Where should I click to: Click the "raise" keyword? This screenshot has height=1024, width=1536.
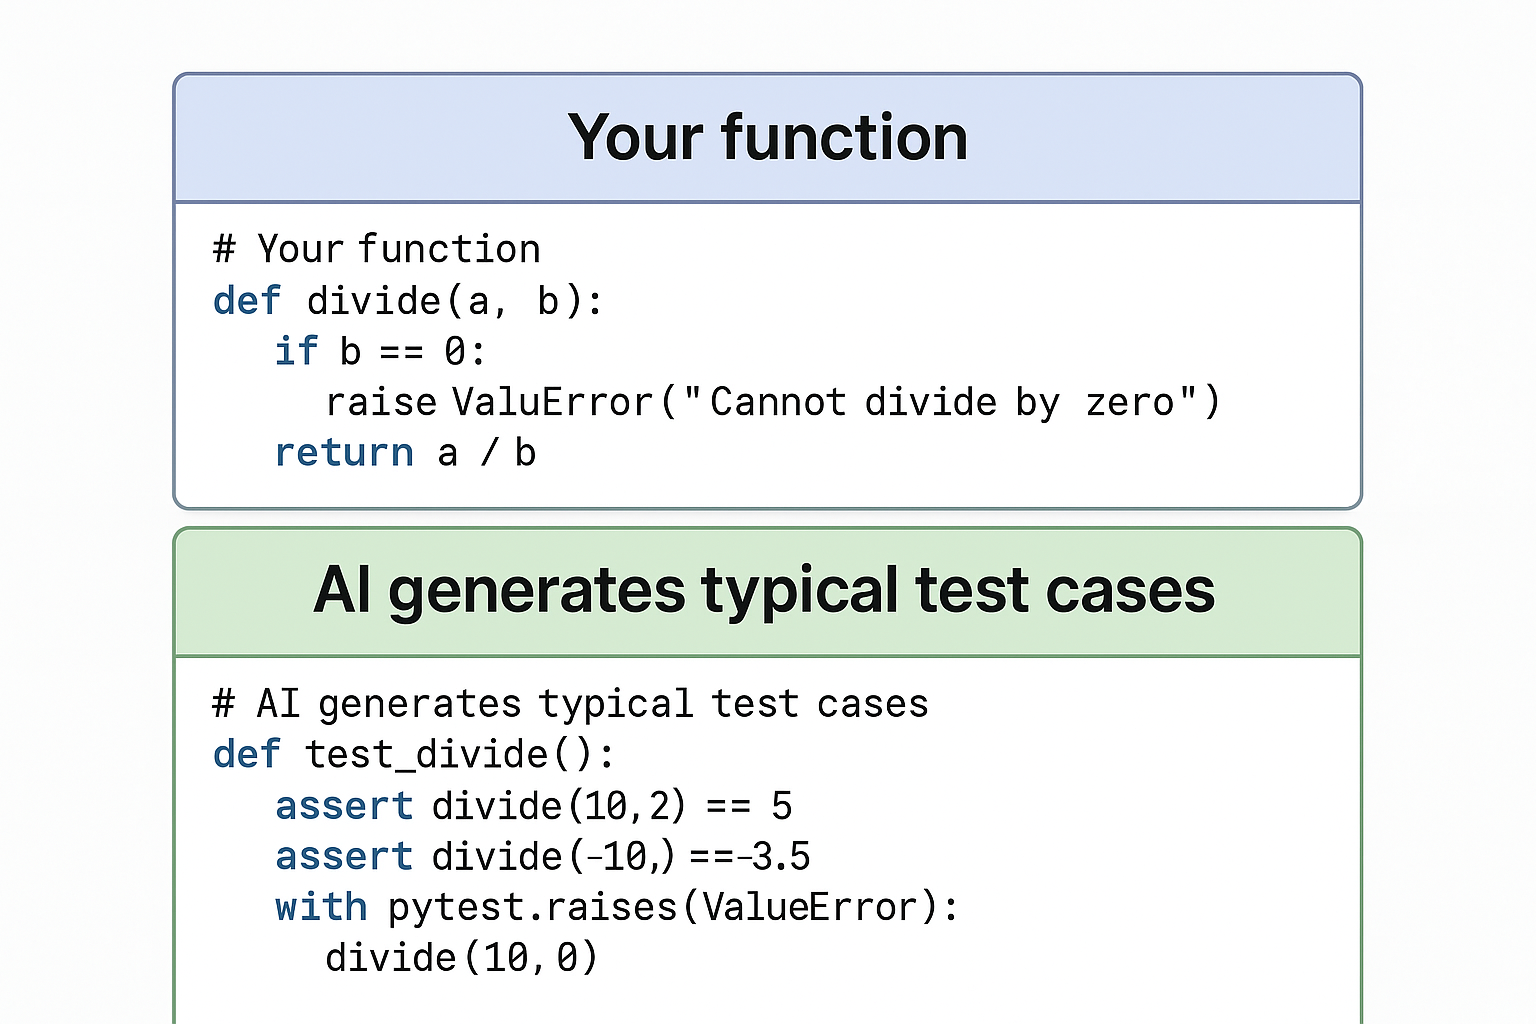(381, 402)
